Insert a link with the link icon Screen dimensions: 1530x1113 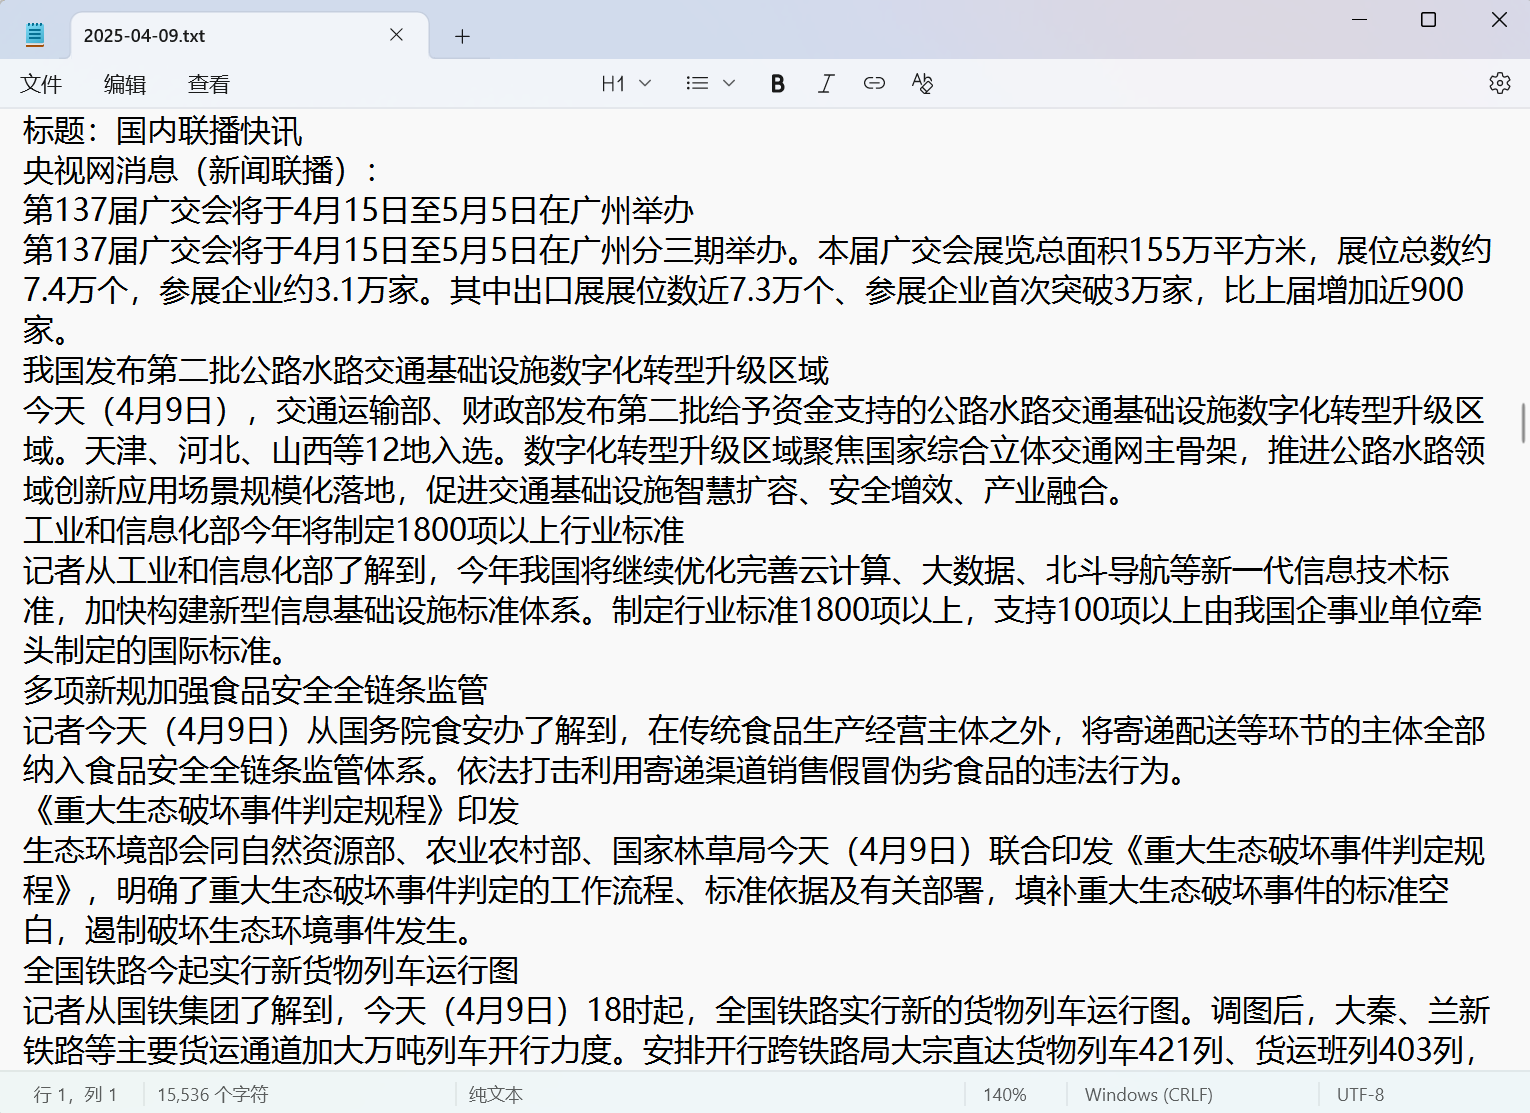click(874, 84)
